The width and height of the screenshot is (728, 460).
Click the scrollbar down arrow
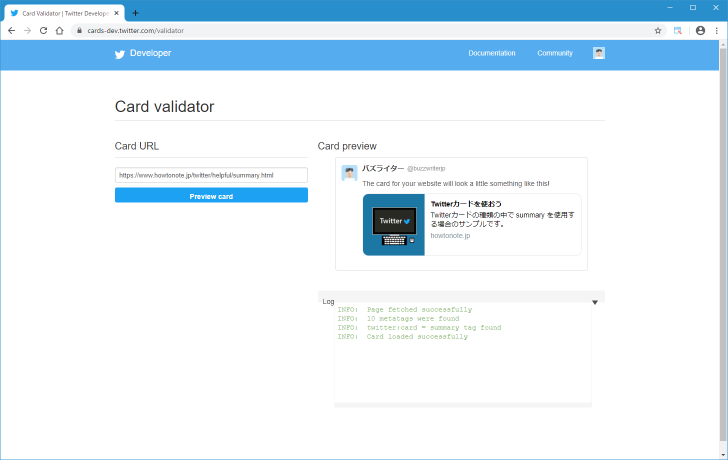click(723, 455)
